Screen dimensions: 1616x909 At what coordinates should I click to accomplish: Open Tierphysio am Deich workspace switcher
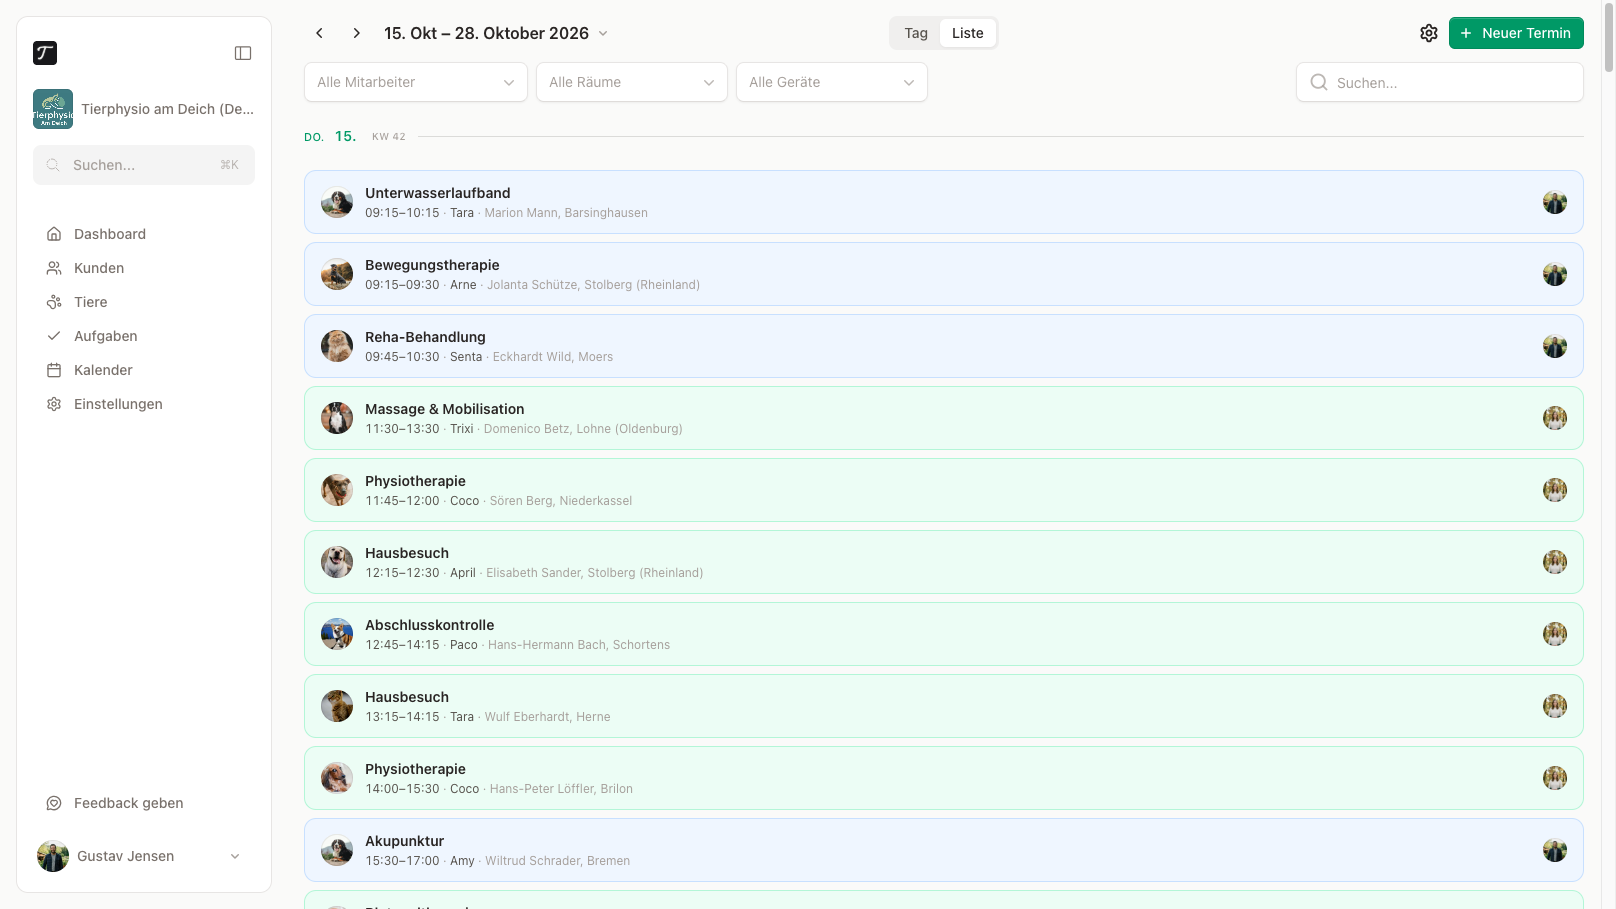click(144, 109)
